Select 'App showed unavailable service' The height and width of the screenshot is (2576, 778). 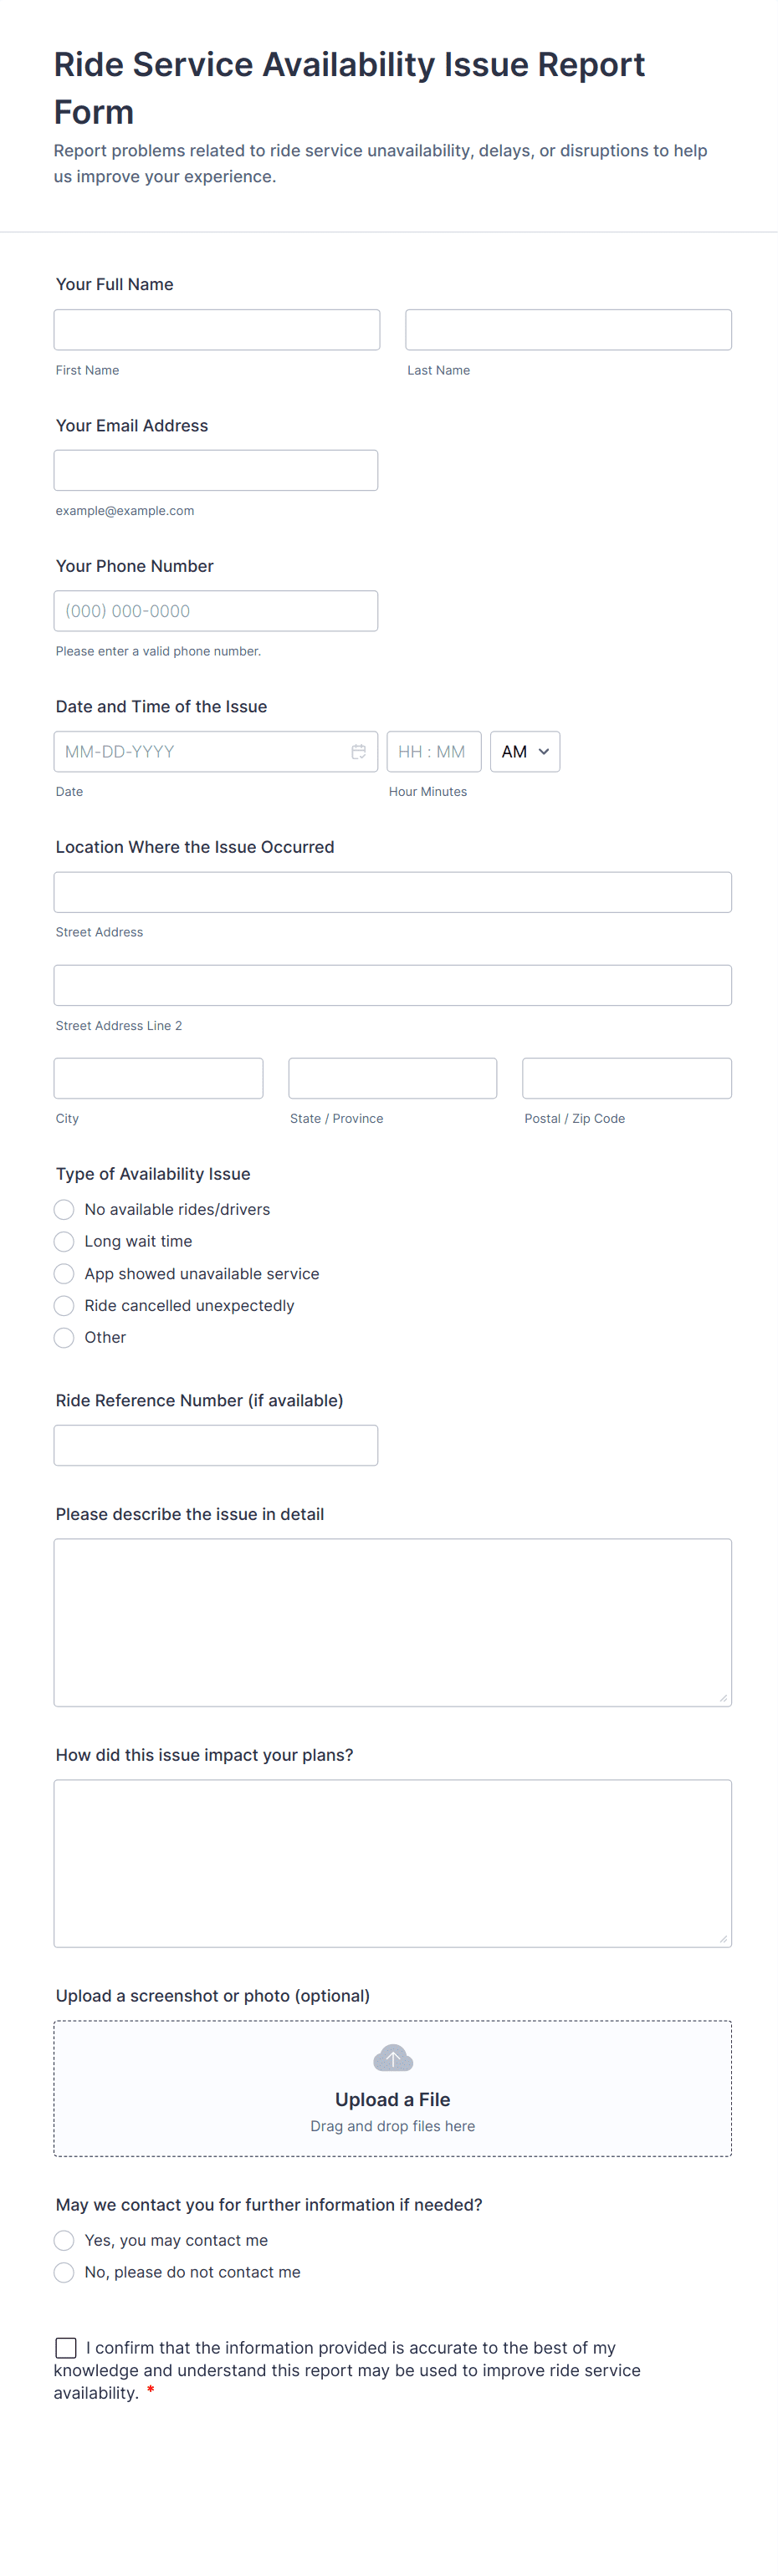64,1273
